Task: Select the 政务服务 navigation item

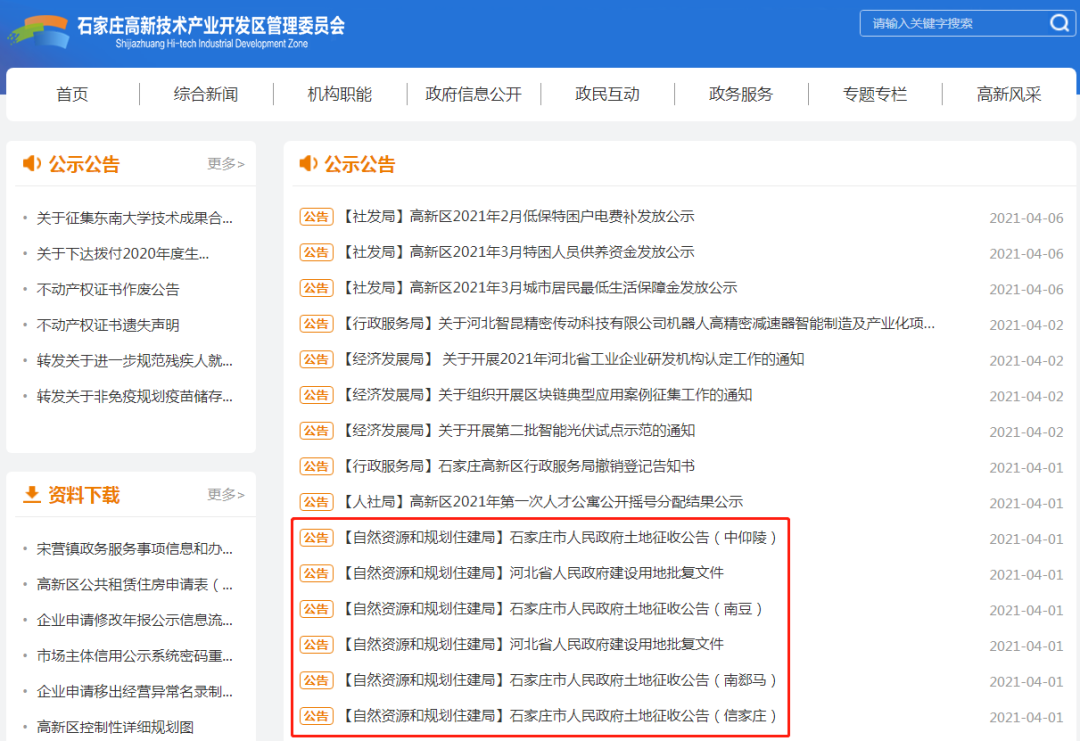Action: (x=741, y=94)
